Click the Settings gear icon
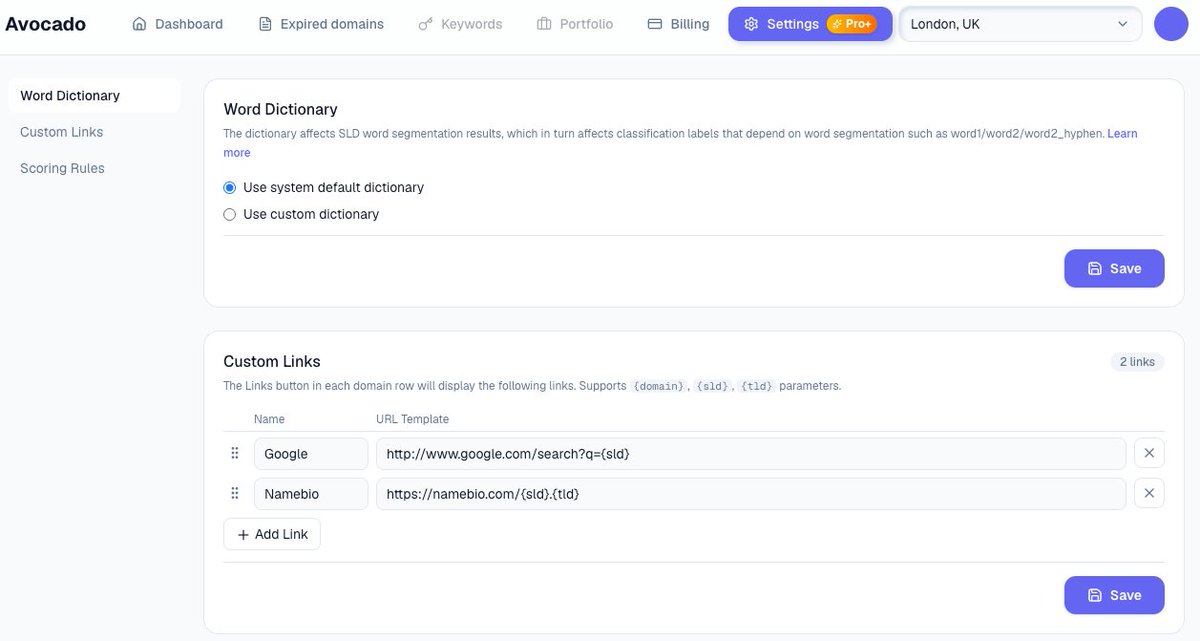The width and height of the screenshot is (1200, 641). pyautogui.click(x=751, y=24)
